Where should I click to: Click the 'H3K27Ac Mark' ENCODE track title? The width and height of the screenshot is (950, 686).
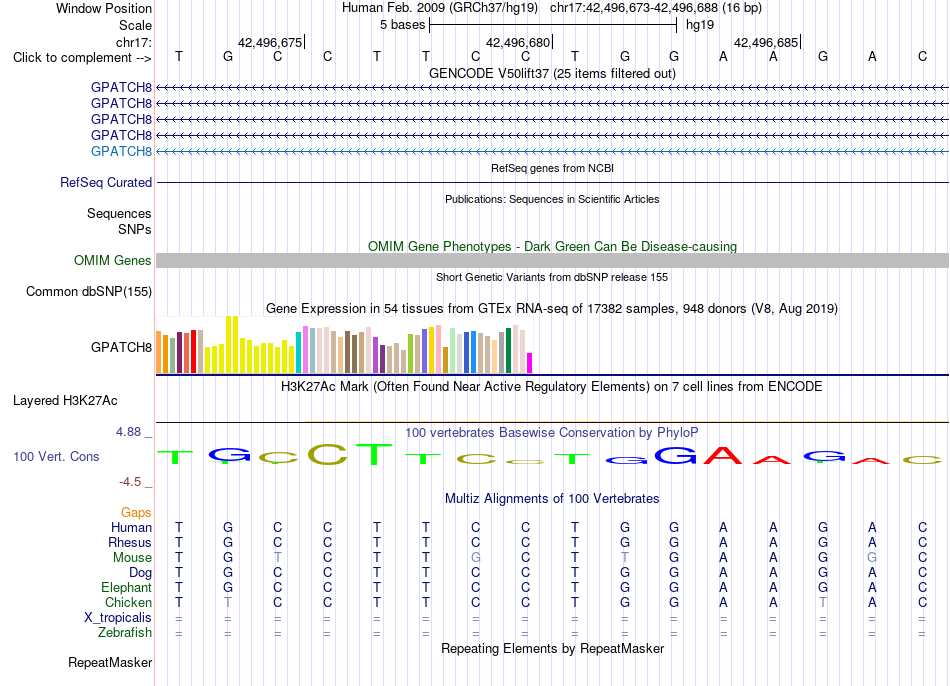(552, 387)
